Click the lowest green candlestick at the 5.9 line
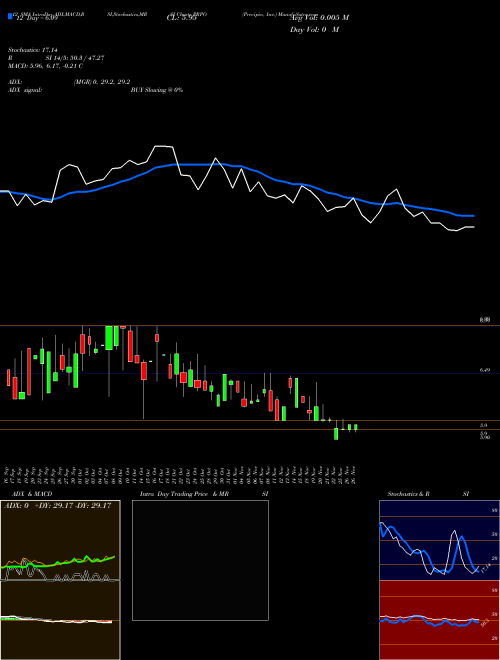This screenshot has width=500, height=660. [x=336, y=434]
